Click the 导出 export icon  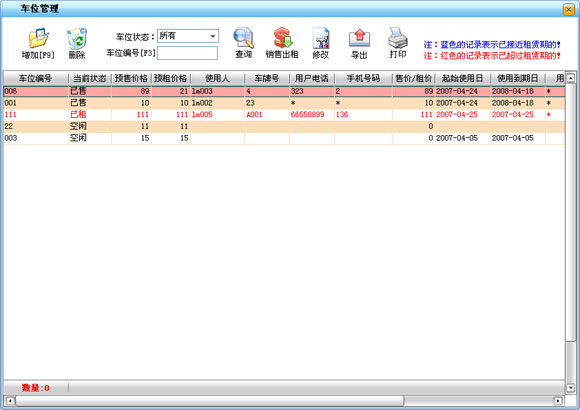[359, 38]
